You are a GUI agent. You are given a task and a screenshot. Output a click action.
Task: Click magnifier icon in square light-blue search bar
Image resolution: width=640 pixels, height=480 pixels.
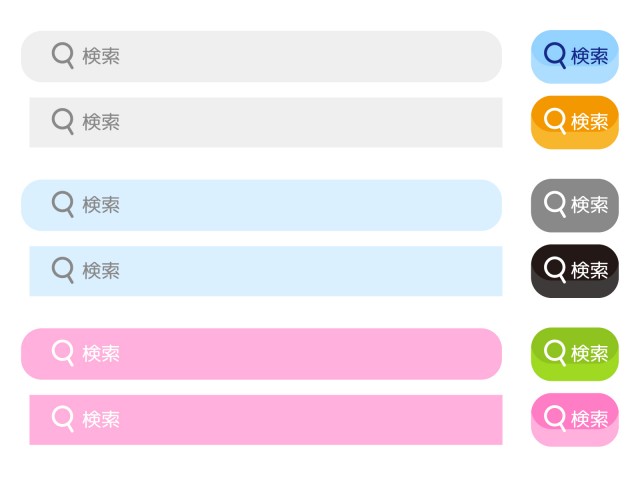62,269
